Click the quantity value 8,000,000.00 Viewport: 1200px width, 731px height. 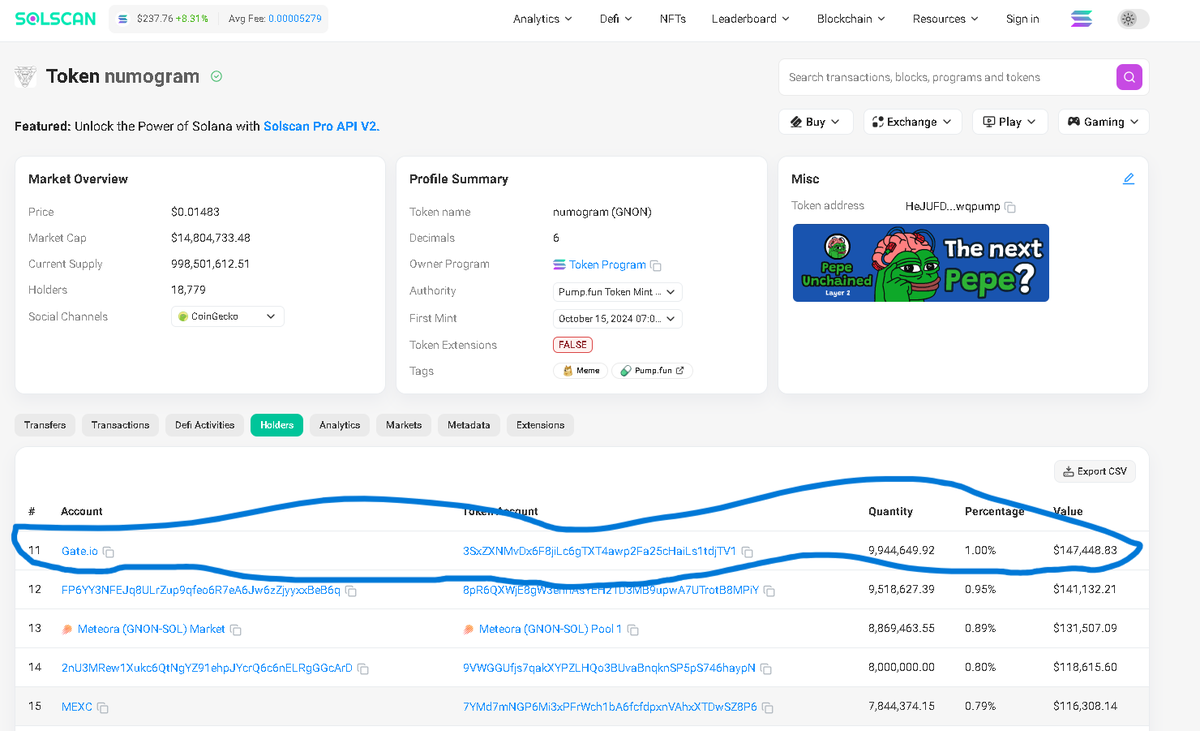[x=901, y=667]
